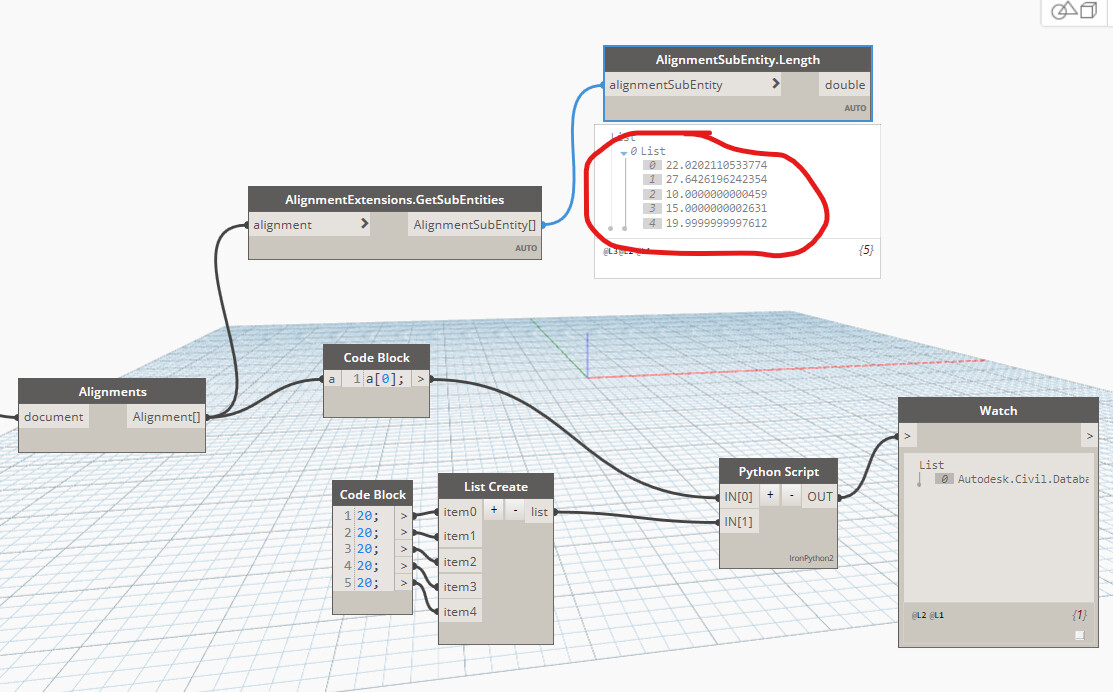Add an input port on Python Script
This screenshot has width=1113, height=692.
click(769, 494)
